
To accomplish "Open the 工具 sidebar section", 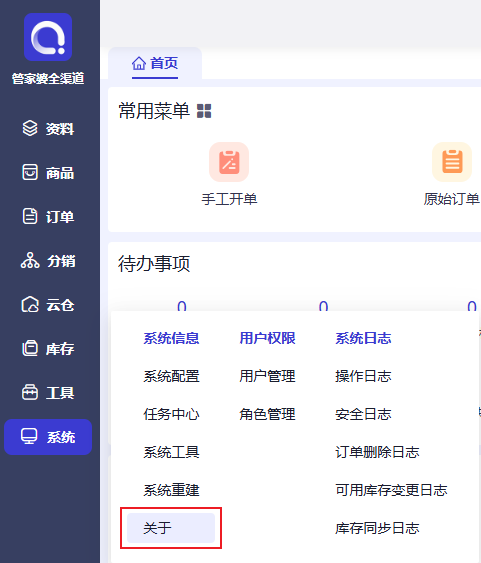I will click(48, 392).
